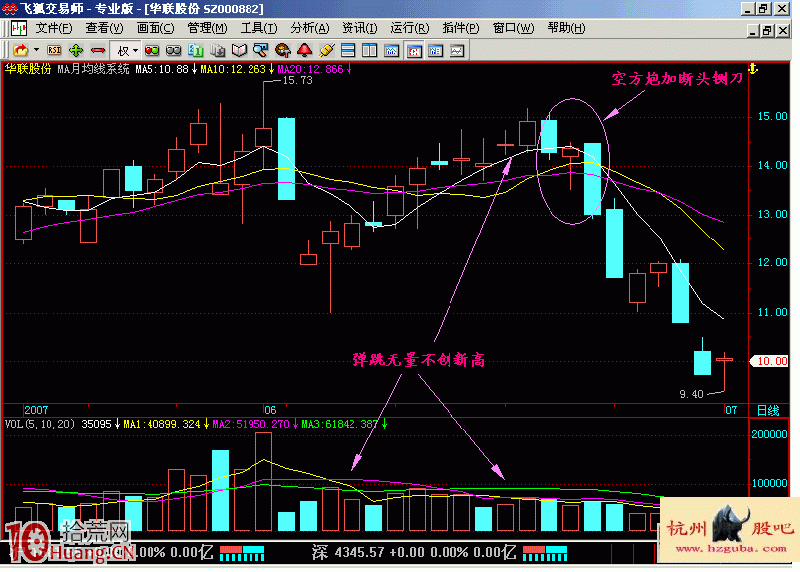
Task: Open the 查看(V) menu
Action: coord(104,28)
